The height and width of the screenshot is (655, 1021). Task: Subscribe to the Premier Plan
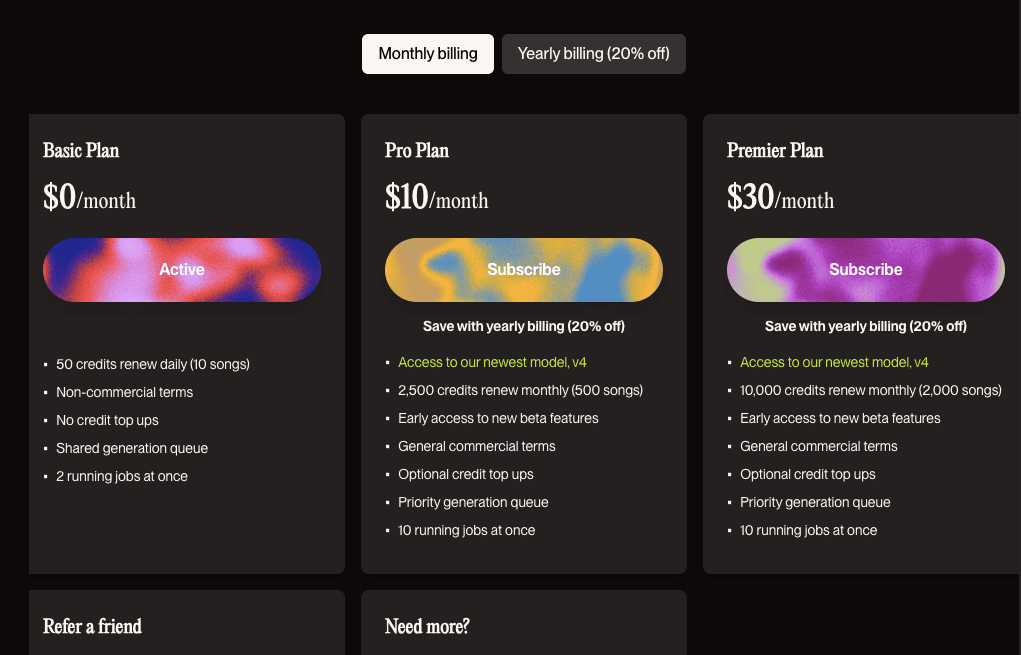click(x=865, y=270)
